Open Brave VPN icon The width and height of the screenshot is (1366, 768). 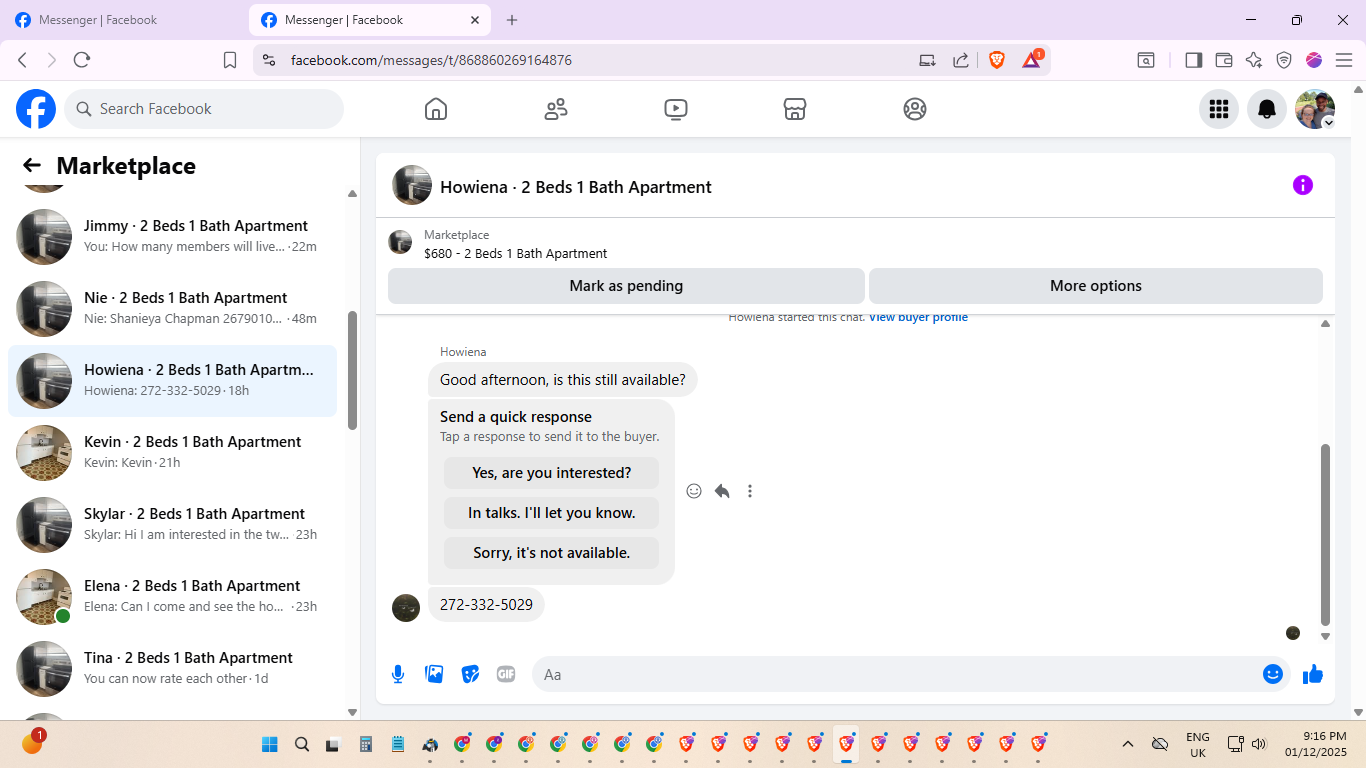pyautogui.click(x=1284, y=60)
